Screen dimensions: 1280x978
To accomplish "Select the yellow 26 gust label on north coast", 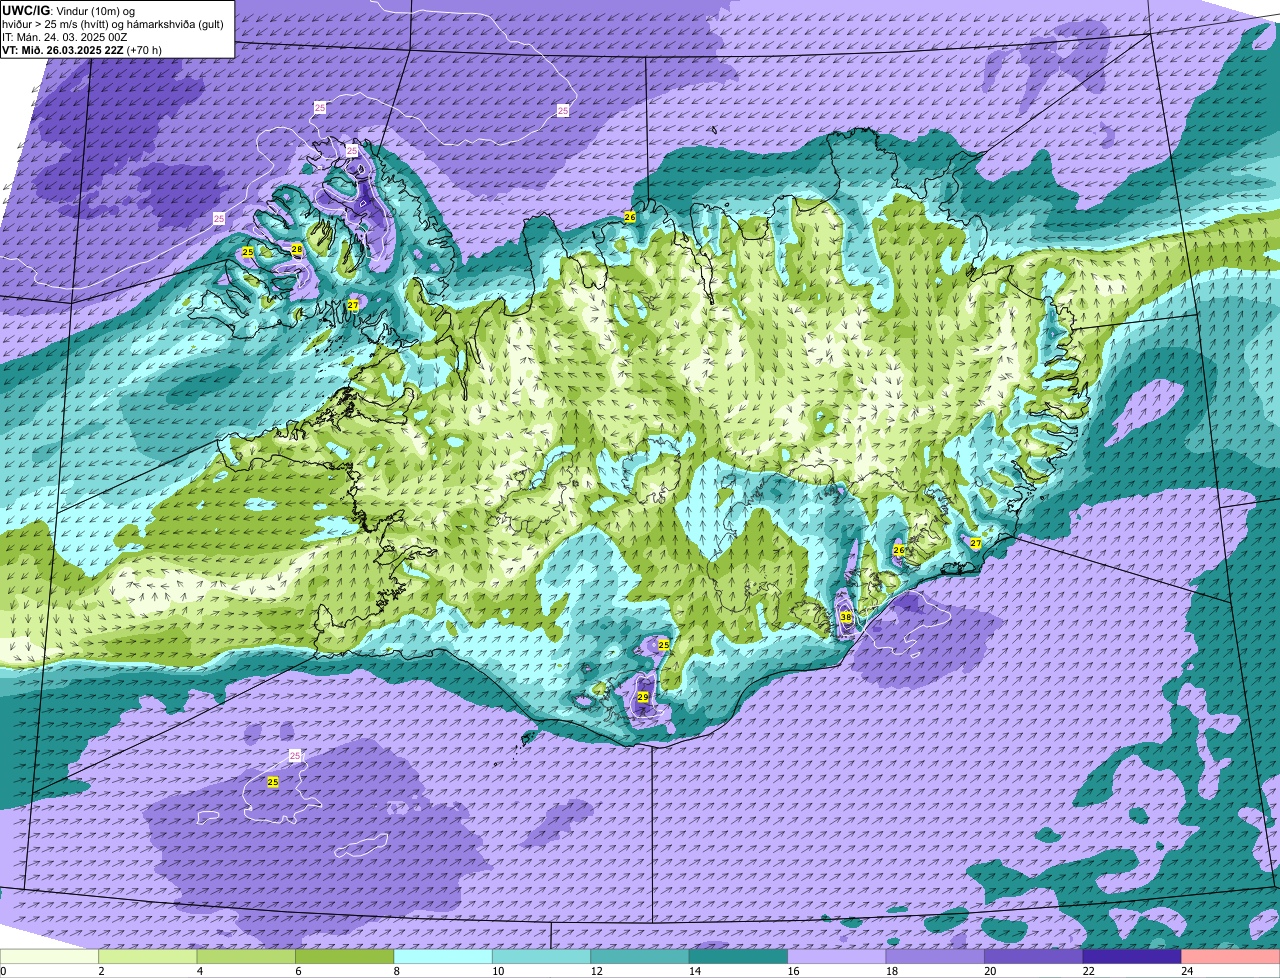I will 630,217.
